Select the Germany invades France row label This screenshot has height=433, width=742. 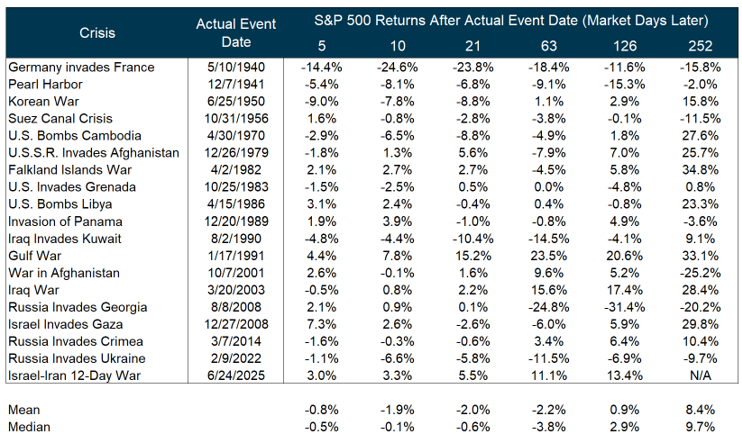81,66
